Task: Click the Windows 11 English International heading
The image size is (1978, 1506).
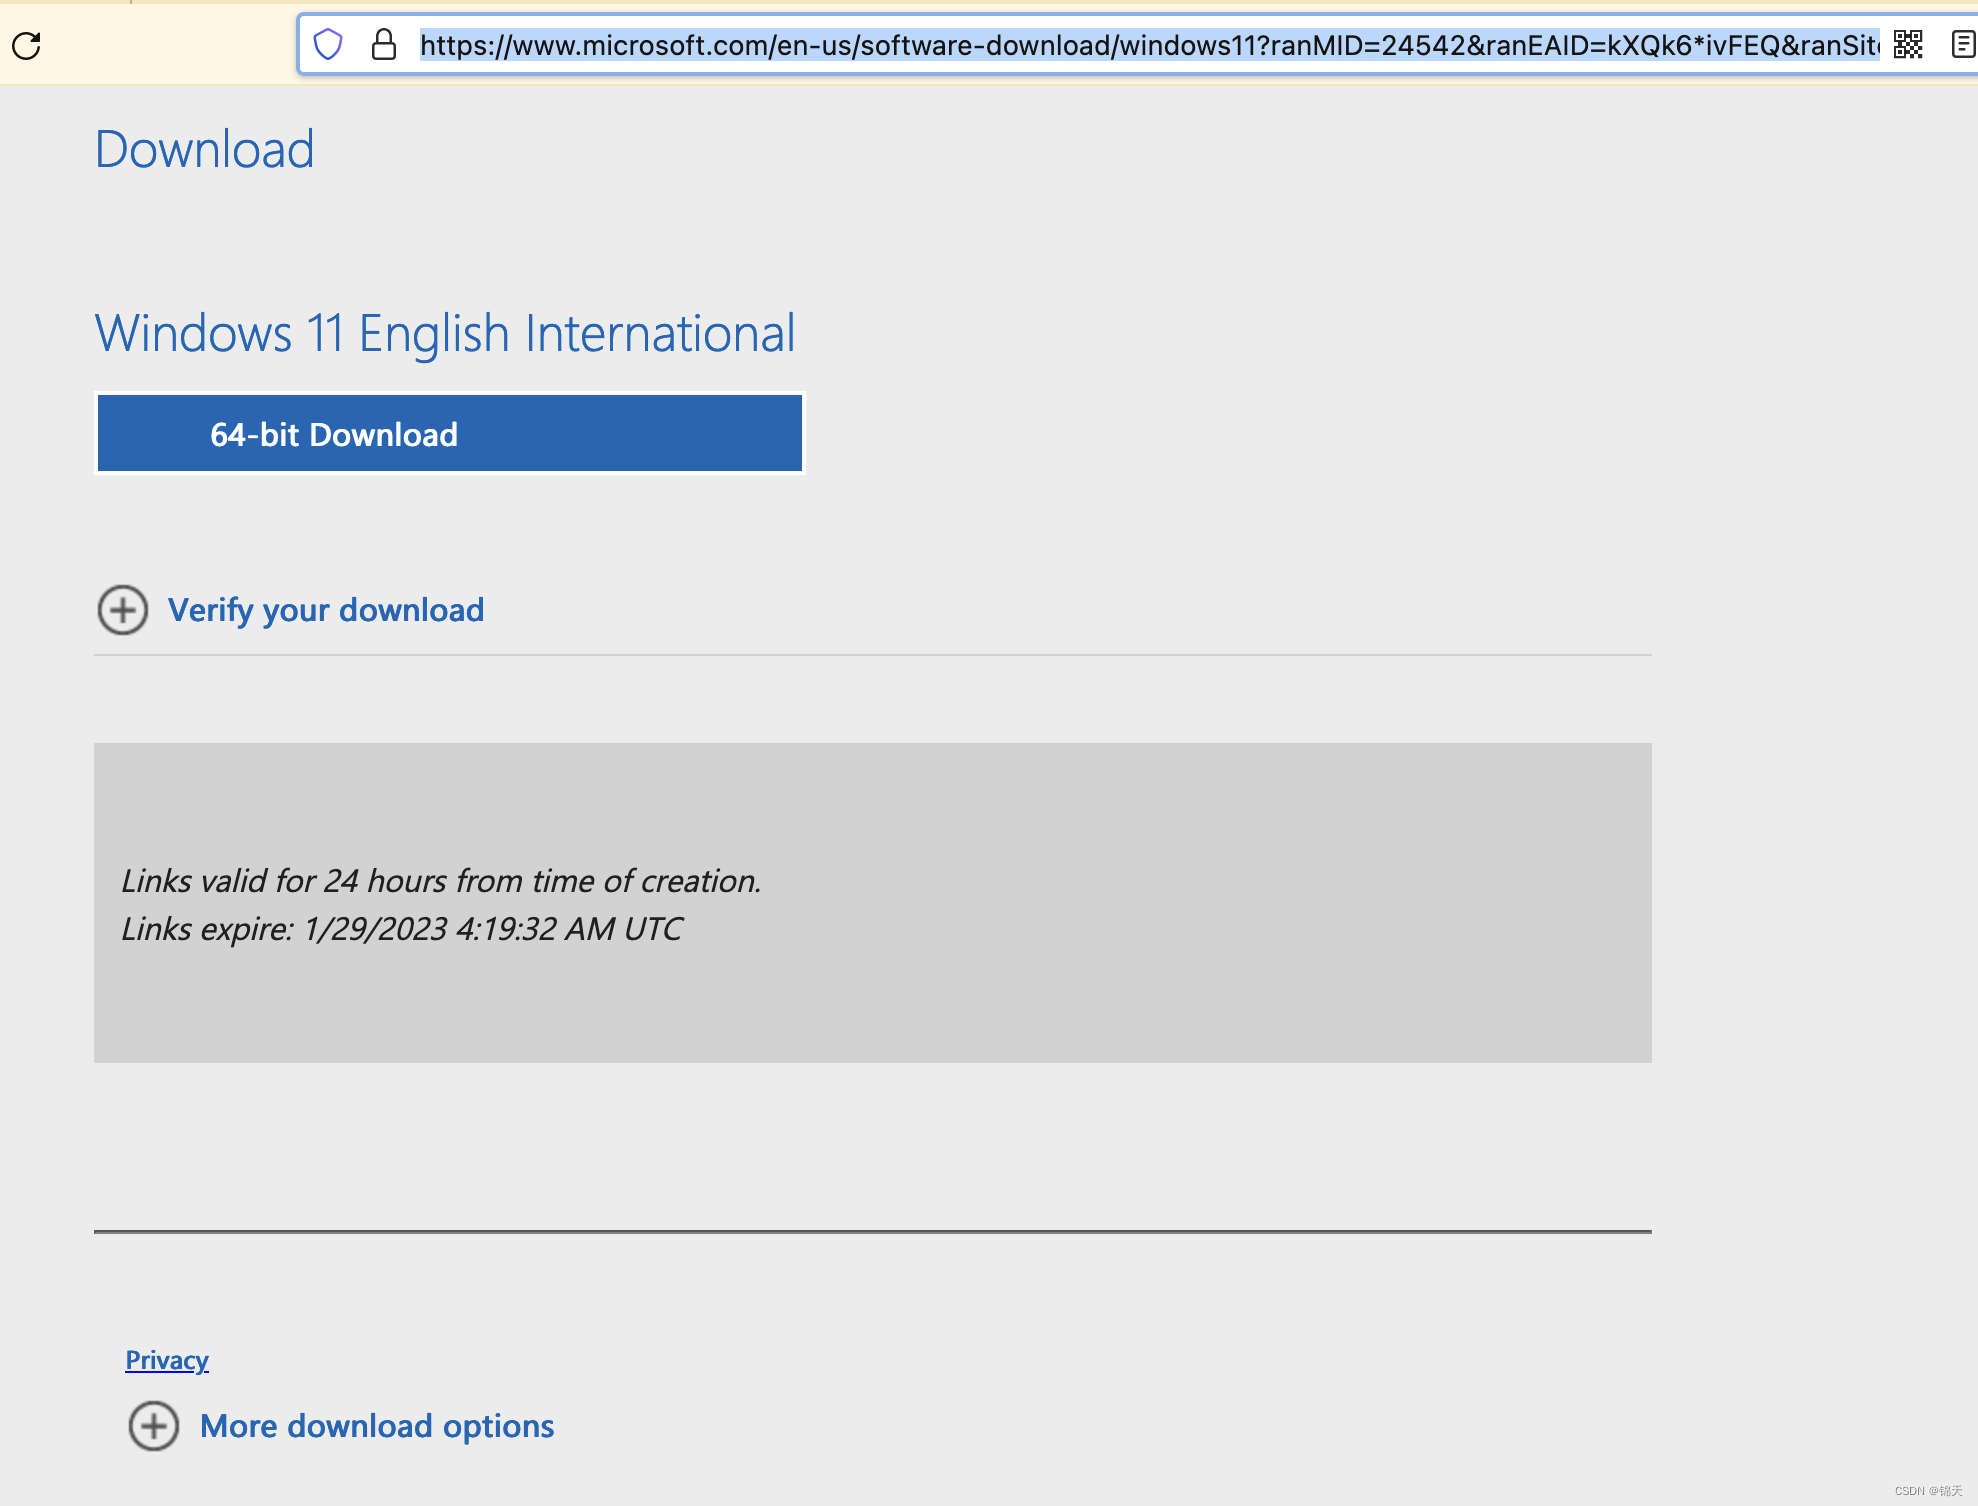Action: click(445, 334)
